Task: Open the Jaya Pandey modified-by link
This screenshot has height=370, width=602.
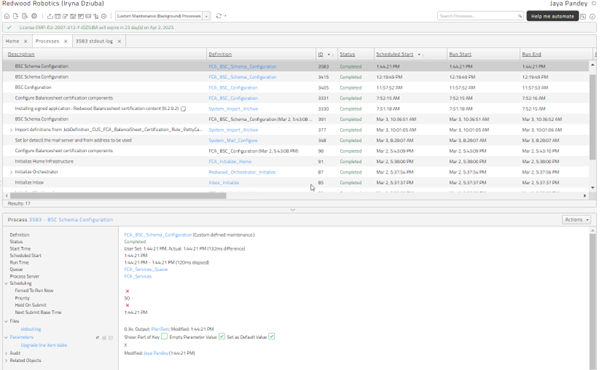Action: pos(155,353)
